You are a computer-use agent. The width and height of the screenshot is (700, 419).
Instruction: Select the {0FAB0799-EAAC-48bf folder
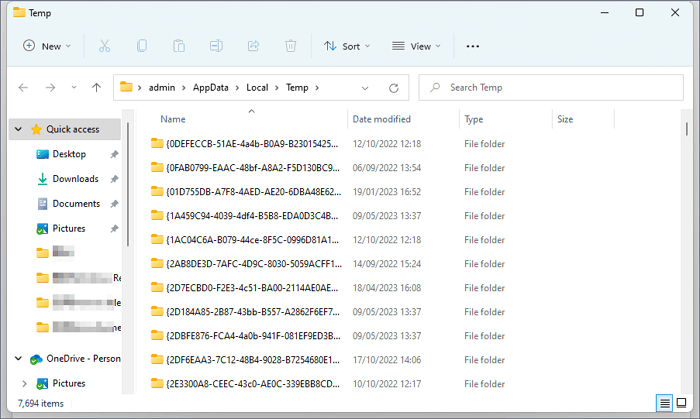point(253,168)
